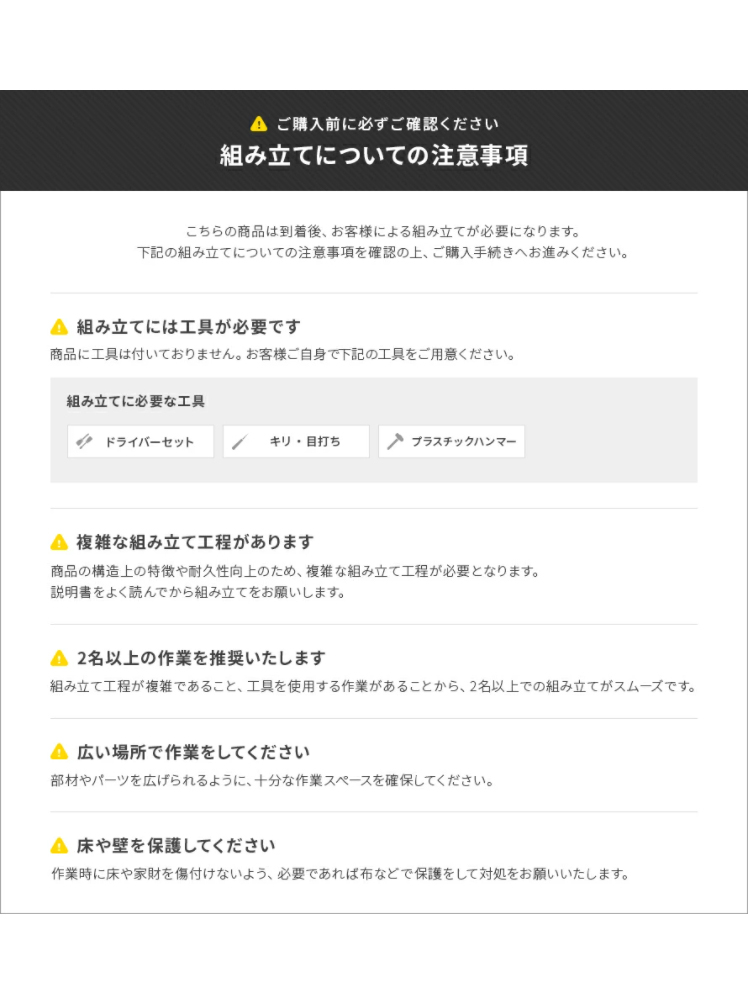Click the 組み立てについての注意事項 banner title
The image size is (748, 983).
click(374, 156)
